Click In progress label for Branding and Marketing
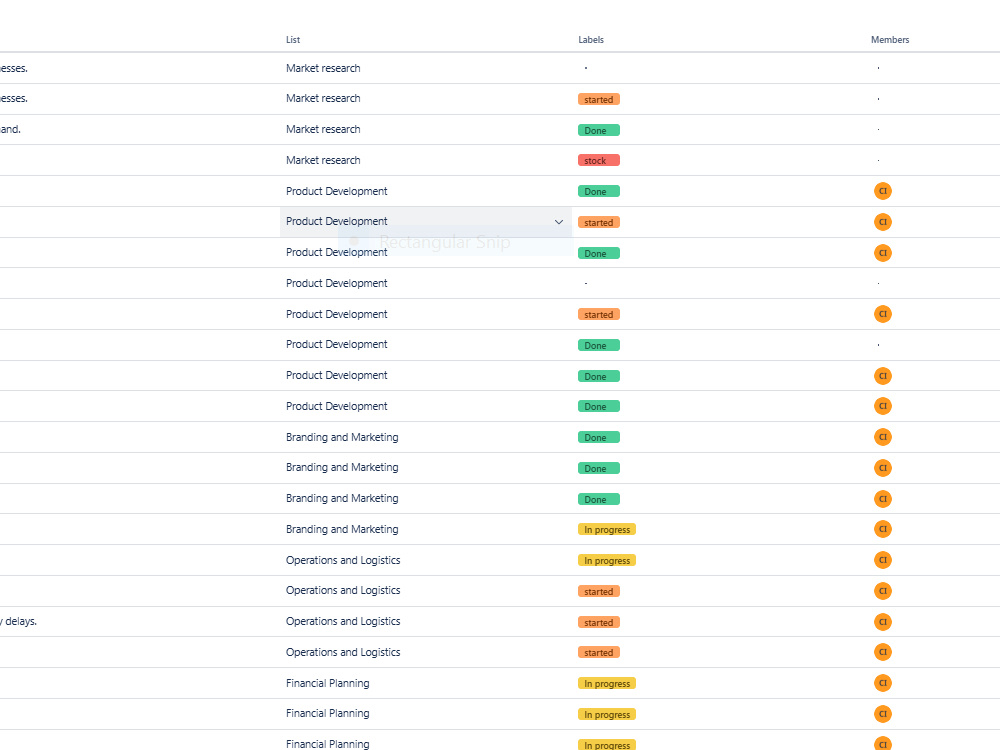Image resolution: width=1000 pixels, height=750 pixels. (x=607, y=529)
